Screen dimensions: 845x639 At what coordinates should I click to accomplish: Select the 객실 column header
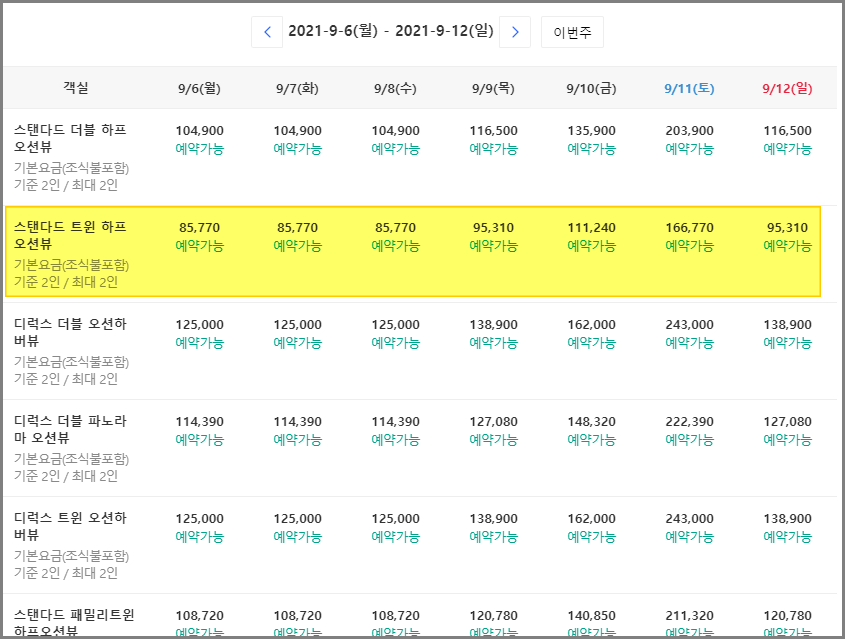click(x=76, y=87)
